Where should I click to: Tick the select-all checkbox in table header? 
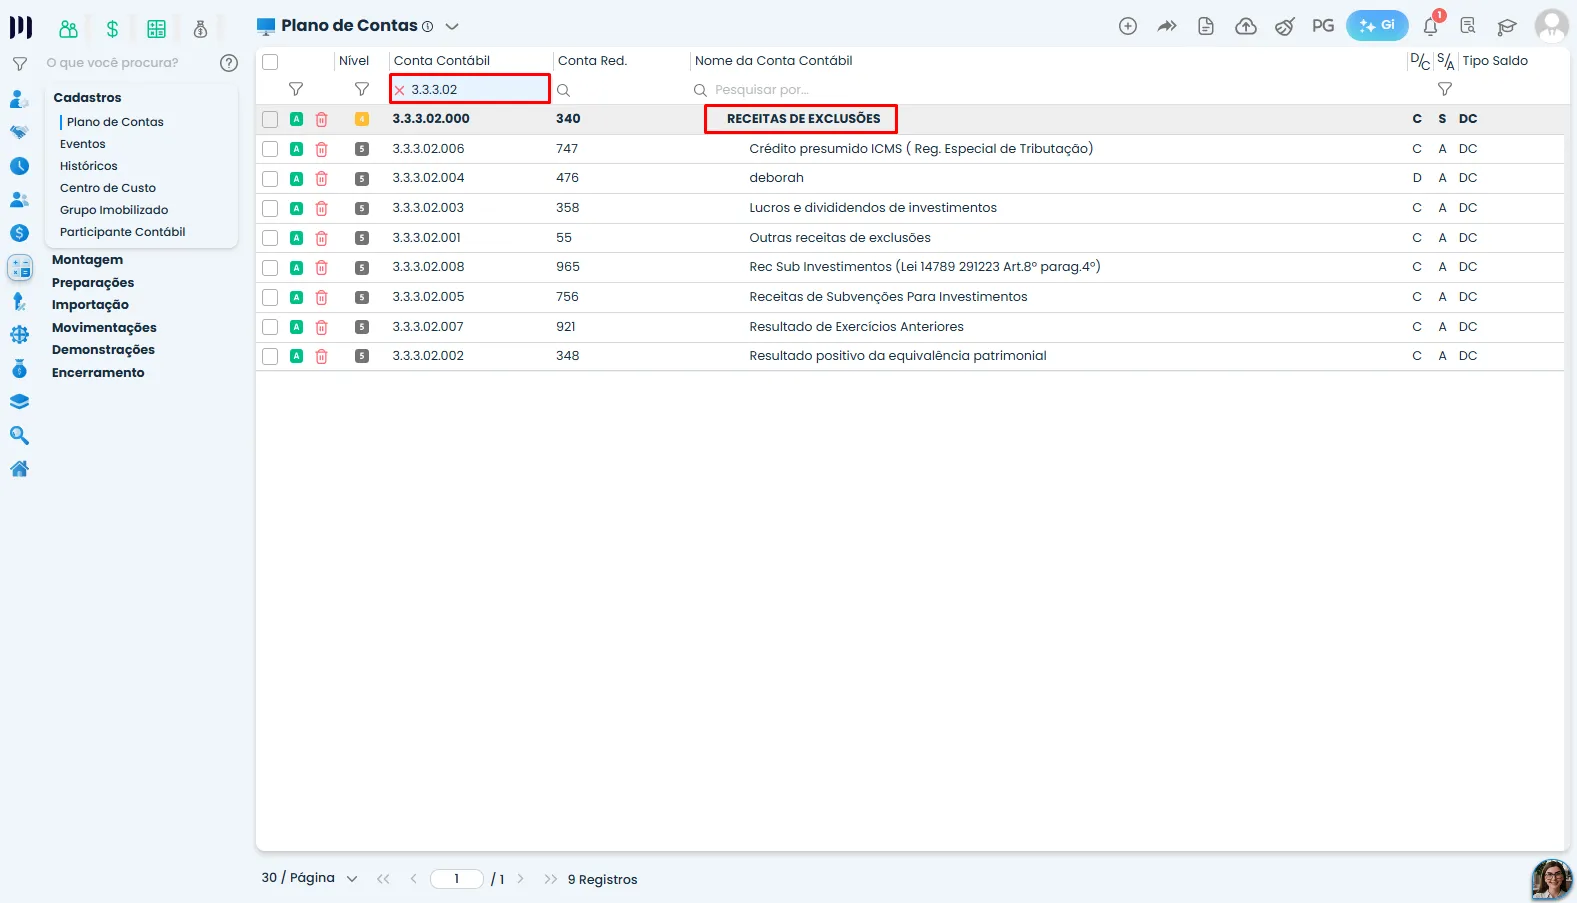270,62
